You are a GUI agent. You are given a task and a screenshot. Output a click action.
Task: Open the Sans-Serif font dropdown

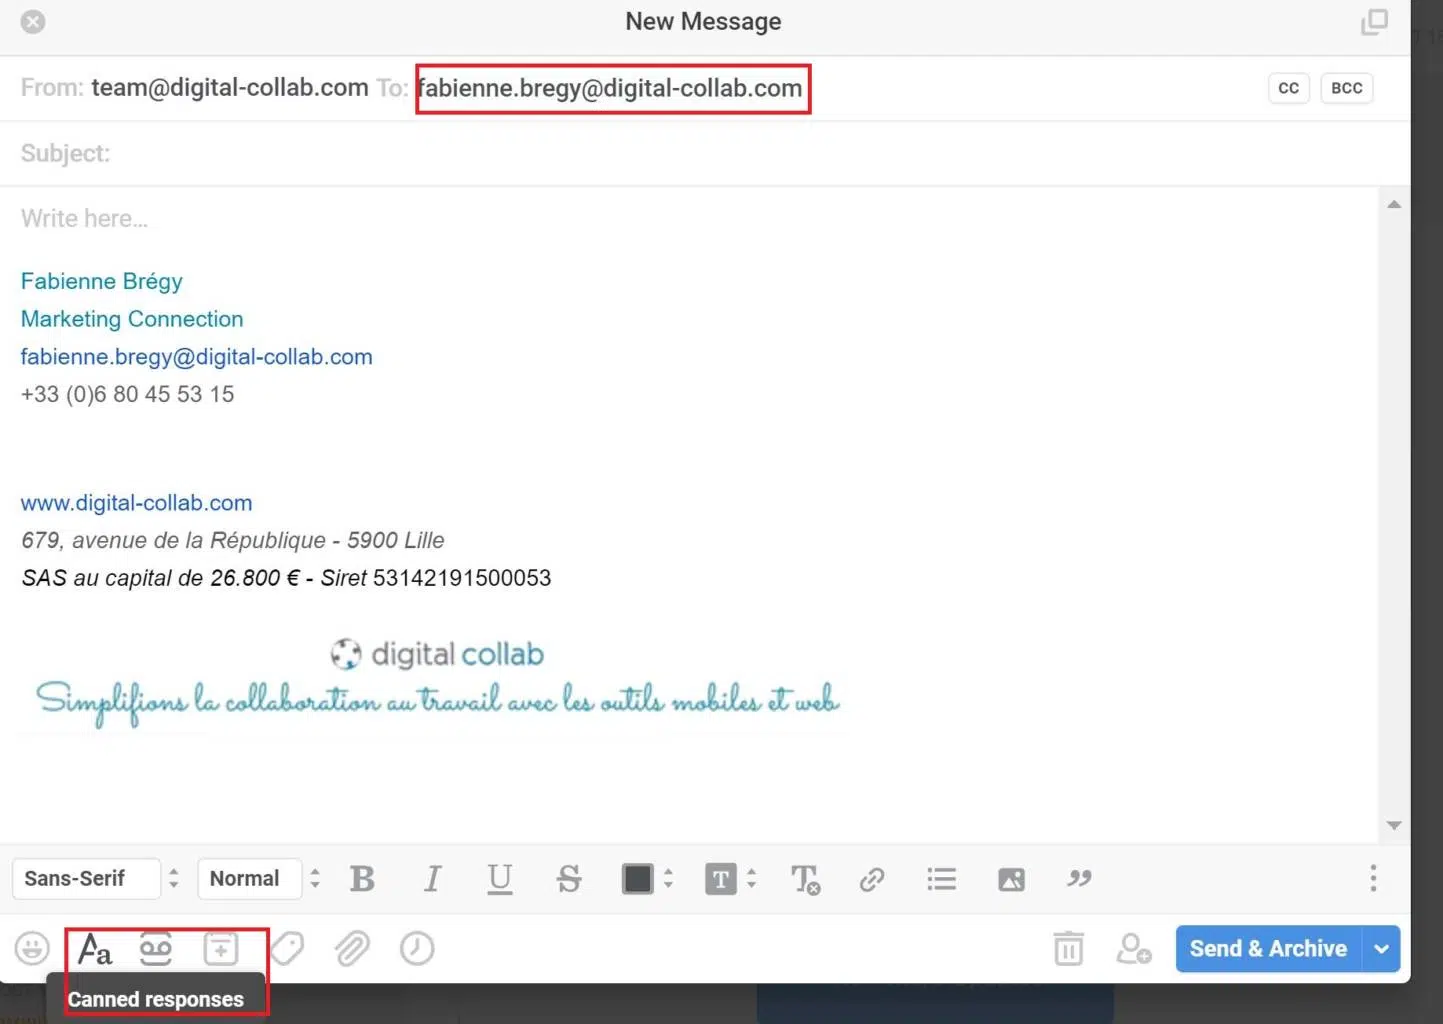(97, 879)
